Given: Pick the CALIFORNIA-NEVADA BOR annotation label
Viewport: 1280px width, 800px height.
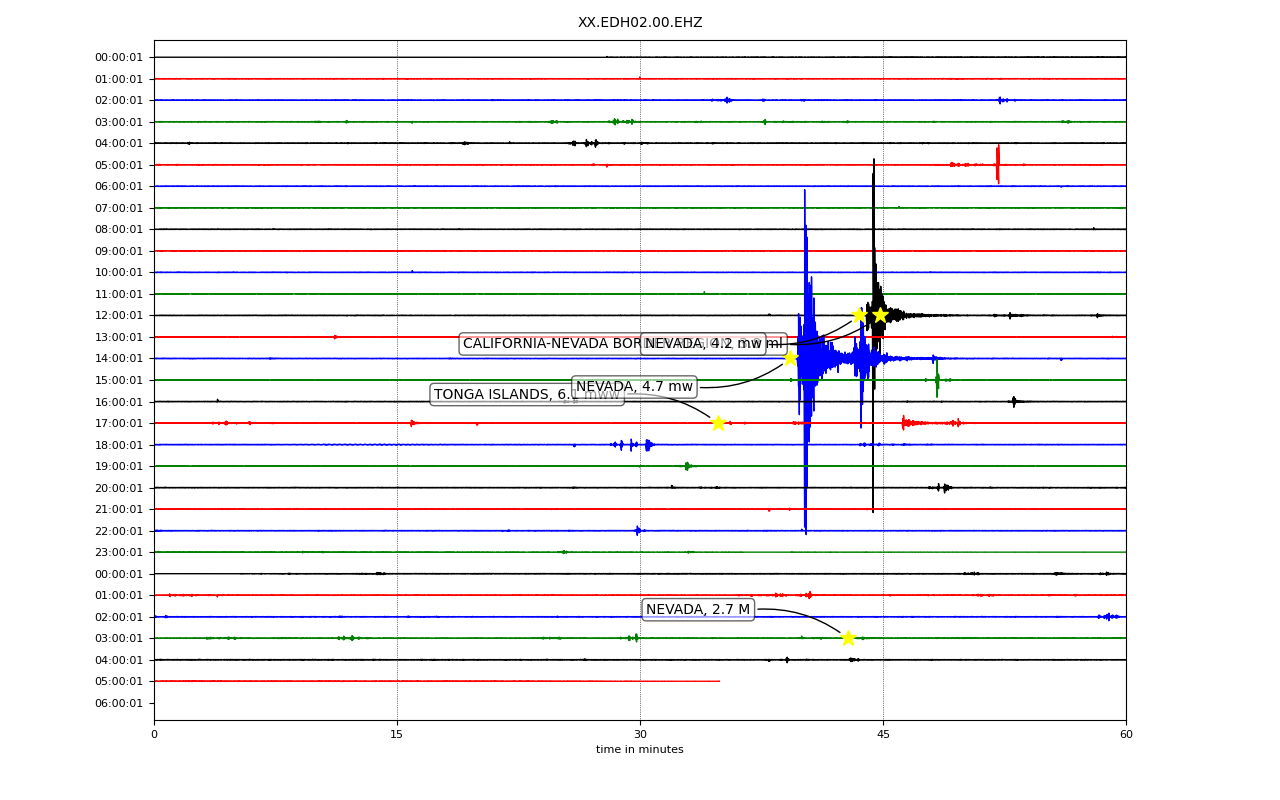Looking at the screenshot, I should tap(550, 344).
